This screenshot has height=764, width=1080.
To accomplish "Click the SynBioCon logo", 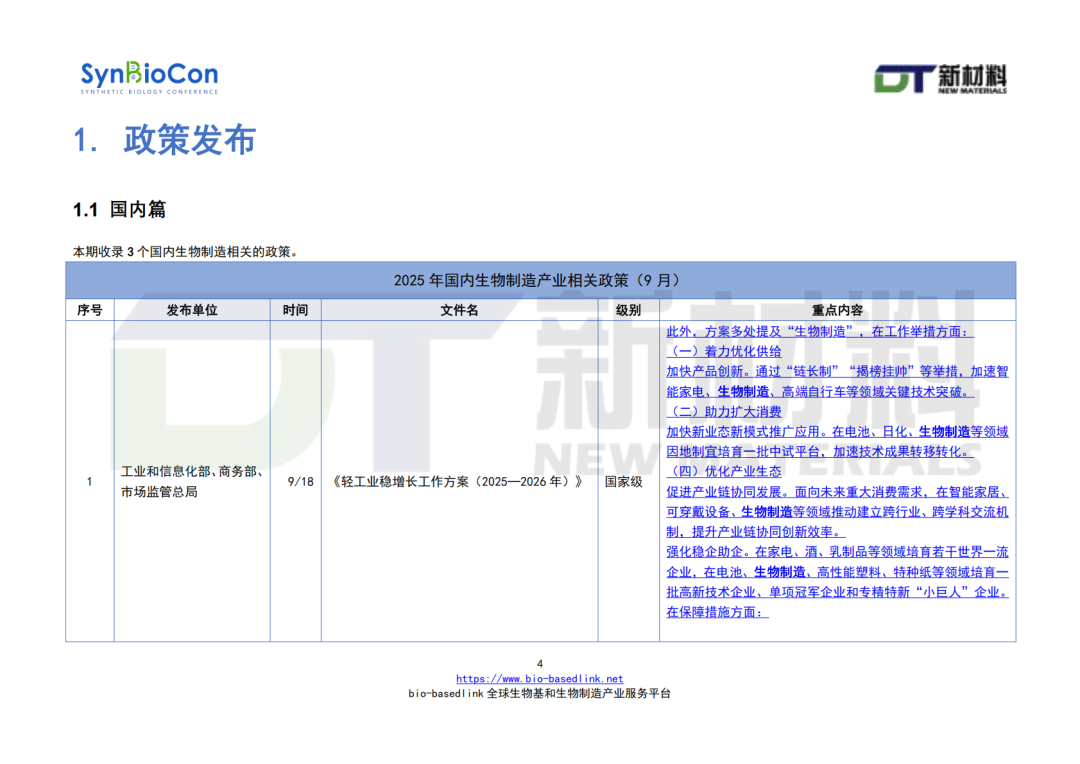I will [149, 77].
